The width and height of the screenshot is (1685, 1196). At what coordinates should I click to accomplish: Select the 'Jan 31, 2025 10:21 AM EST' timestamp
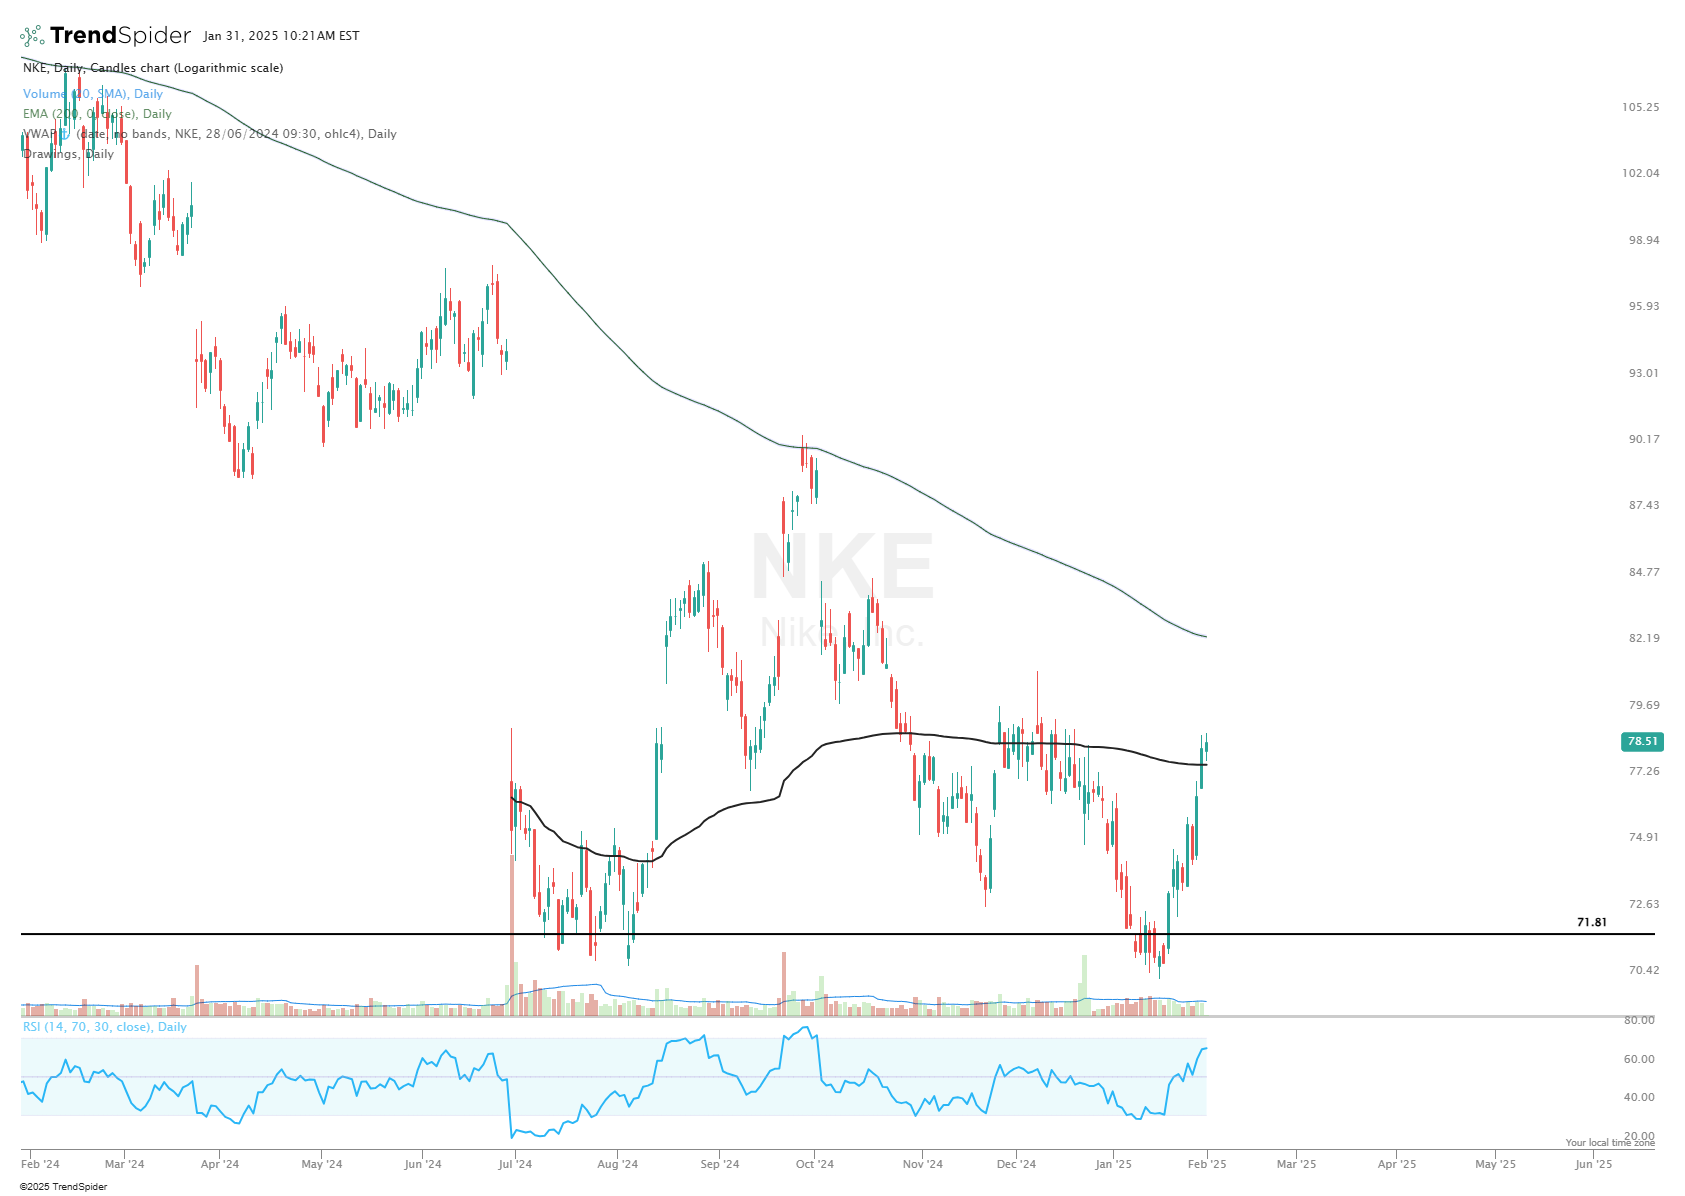[x=281, y=36]
